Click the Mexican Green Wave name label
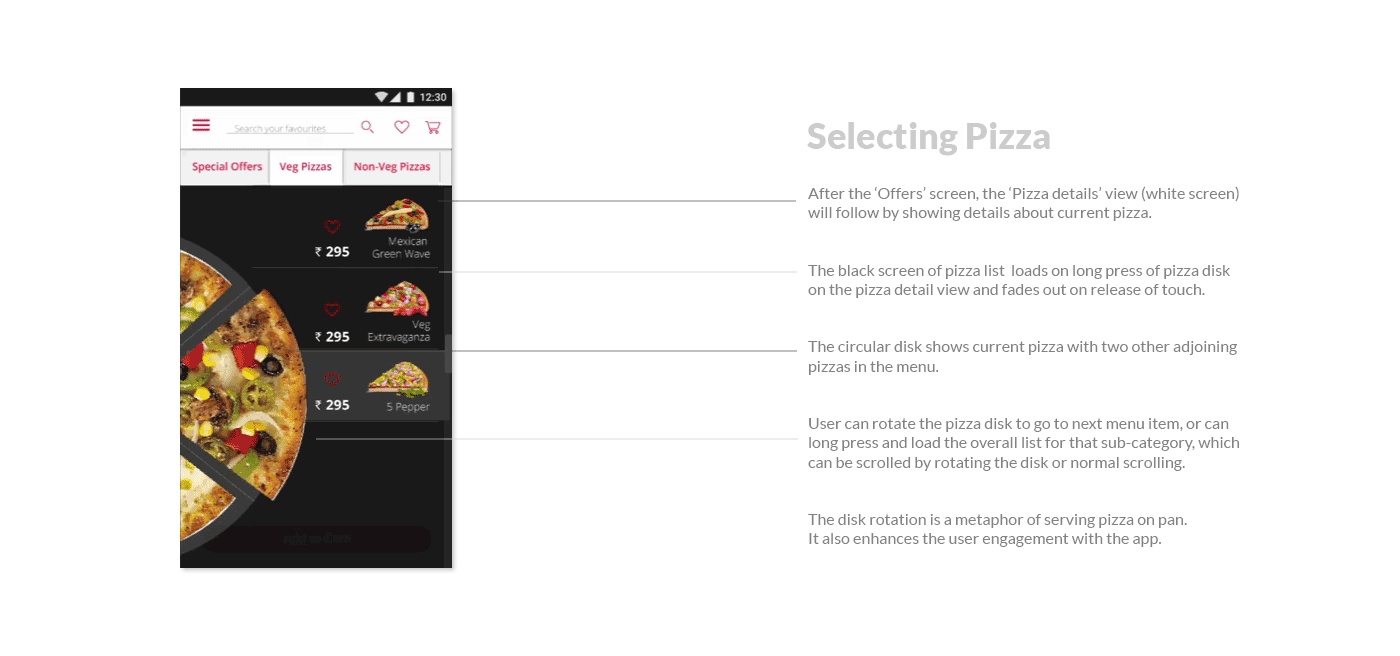 point(400,248)
